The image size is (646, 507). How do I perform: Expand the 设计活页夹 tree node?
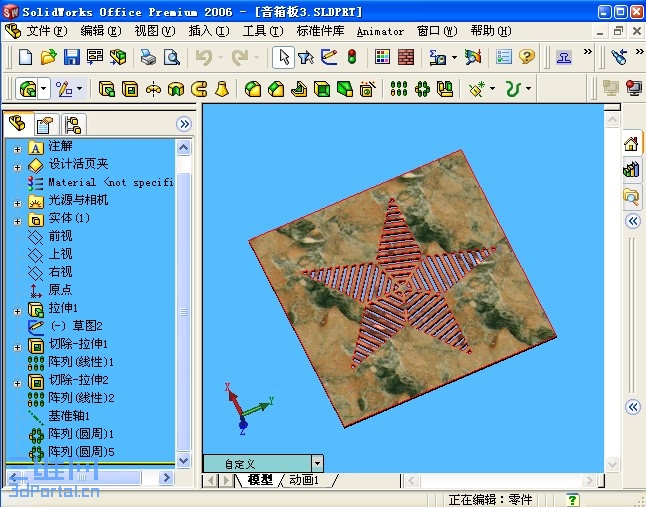click(17, 167)
